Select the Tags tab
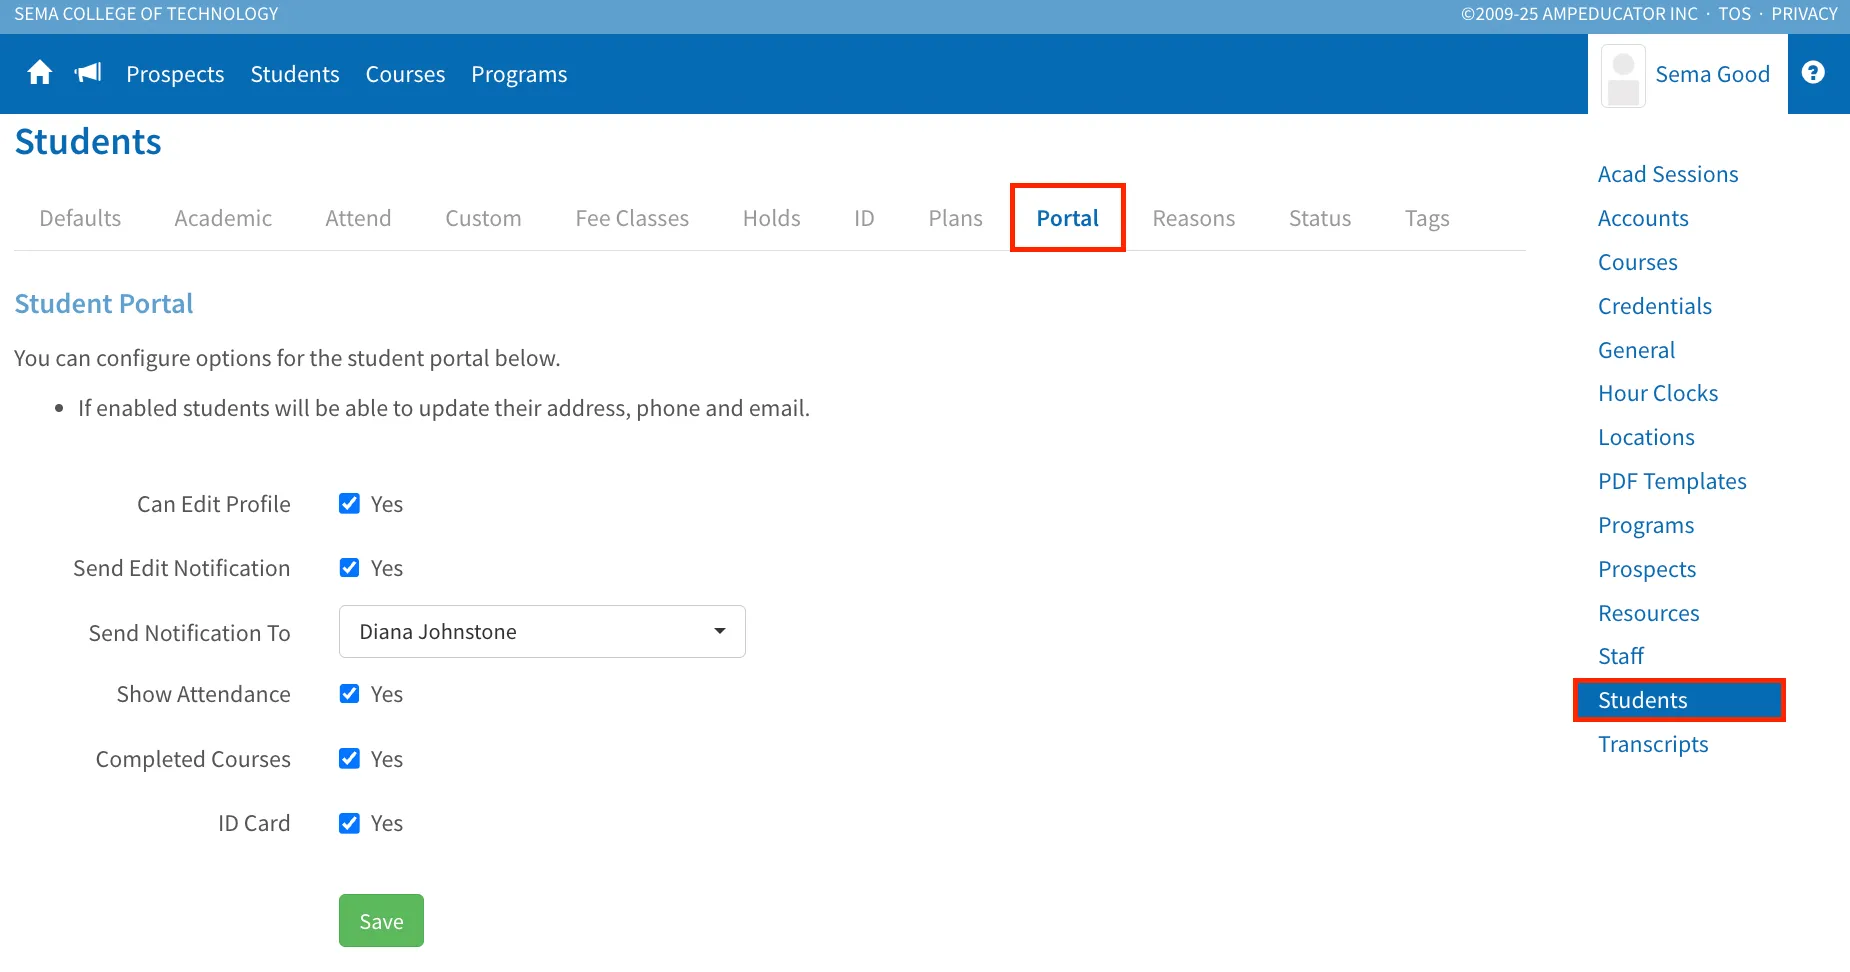Image resolution: width=1850 pixels, height=972 pixels. 1426,218
